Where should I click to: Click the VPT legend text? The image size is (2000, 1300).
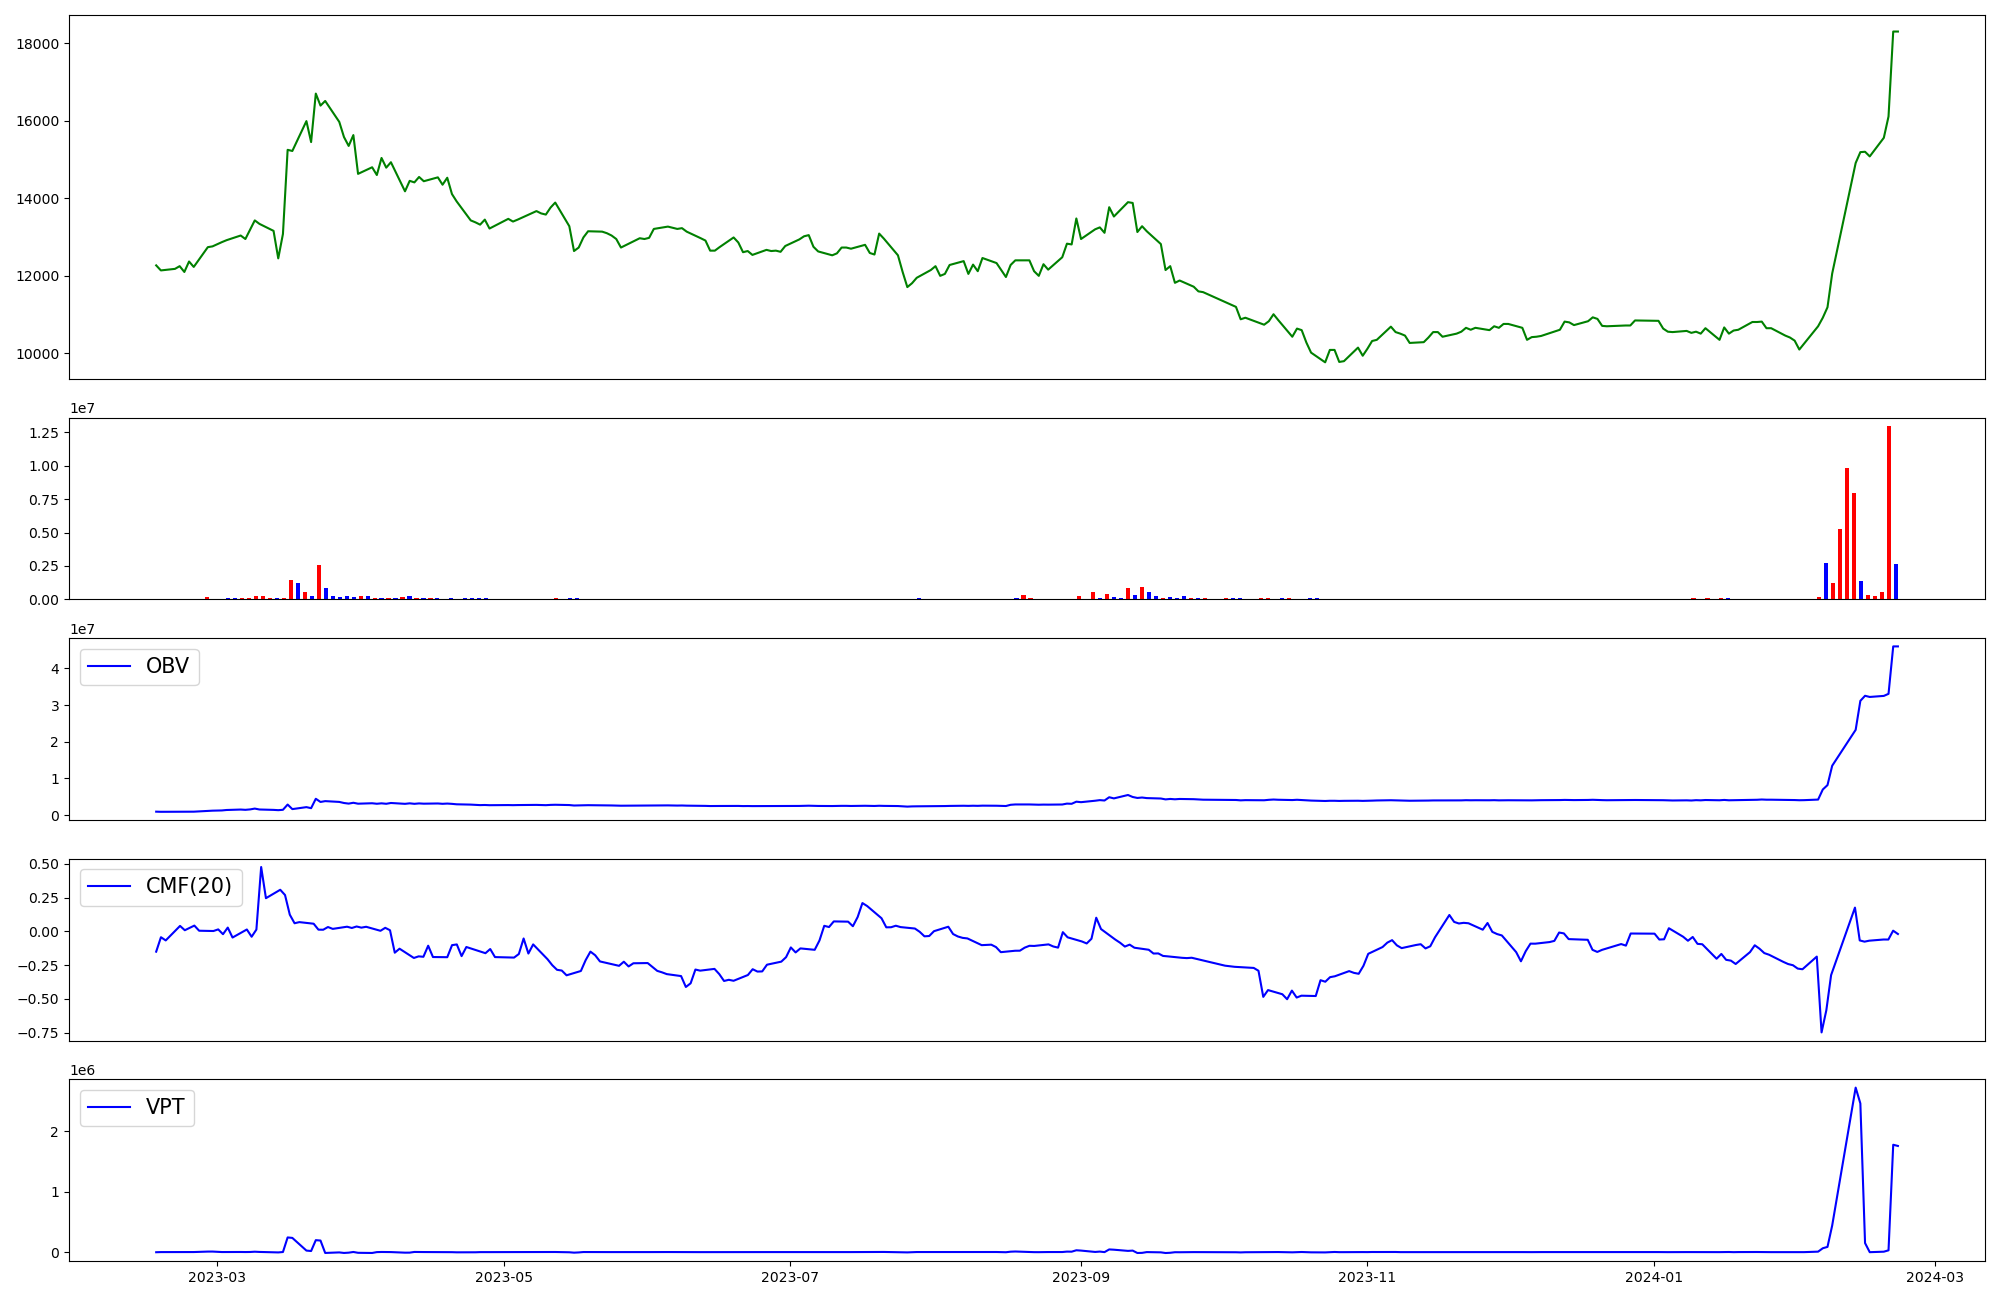click(165, 1107)
